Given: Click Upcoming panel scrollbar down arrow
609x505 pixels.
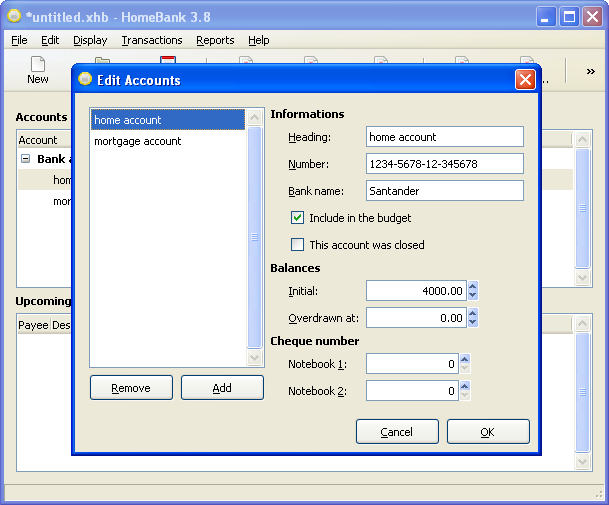Looking at the screenshot, I should (x=583, y=461).
